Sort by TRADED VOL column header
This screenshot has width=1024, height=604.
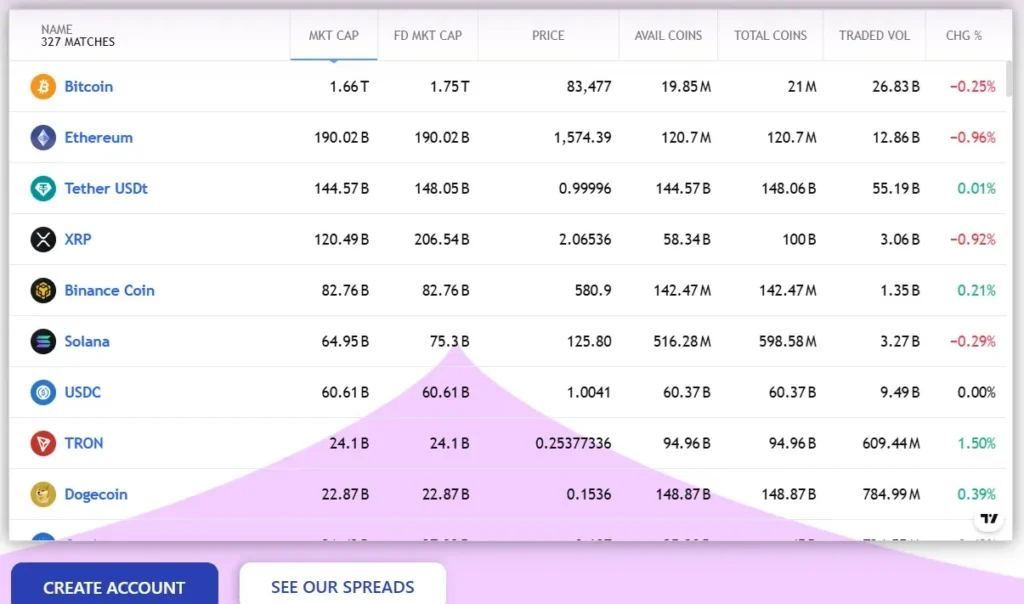click(874, 36)
